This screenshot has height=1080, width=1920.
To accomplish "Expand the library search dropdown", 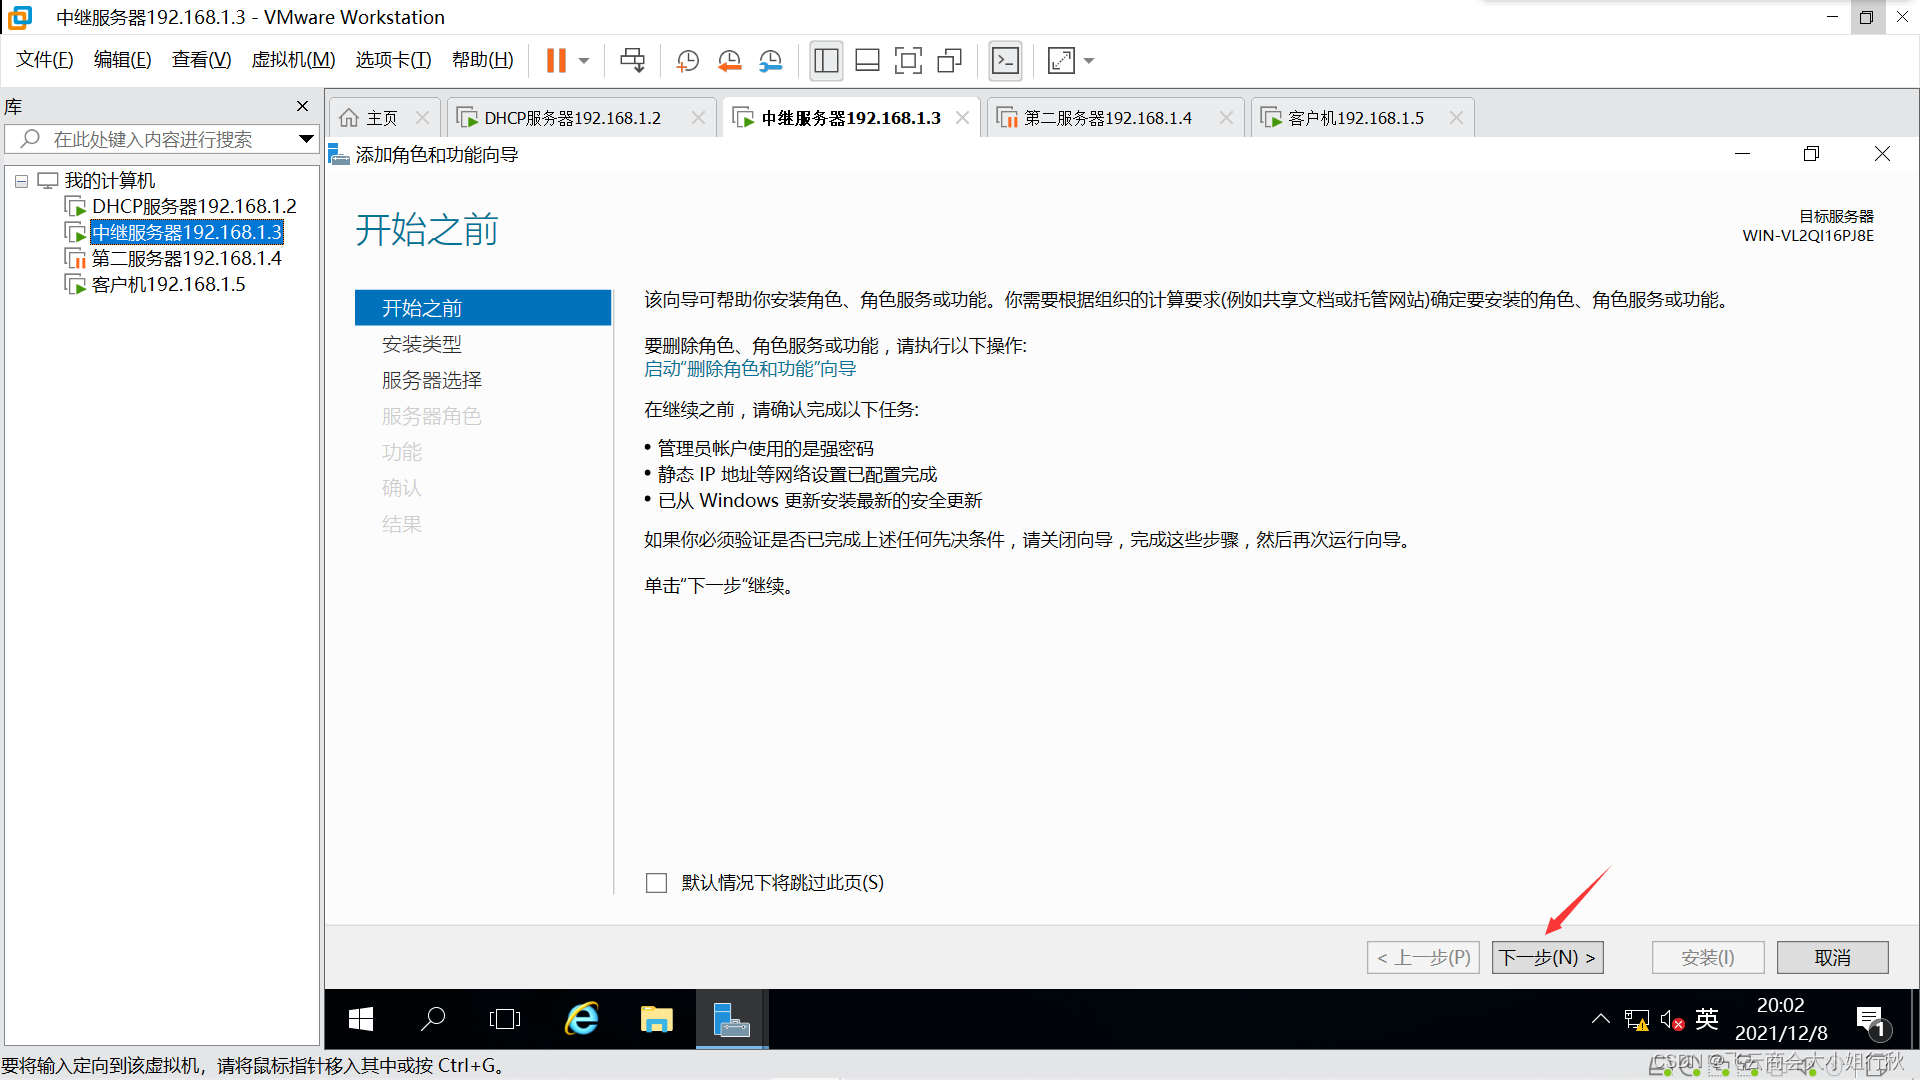I will [306, 139].
